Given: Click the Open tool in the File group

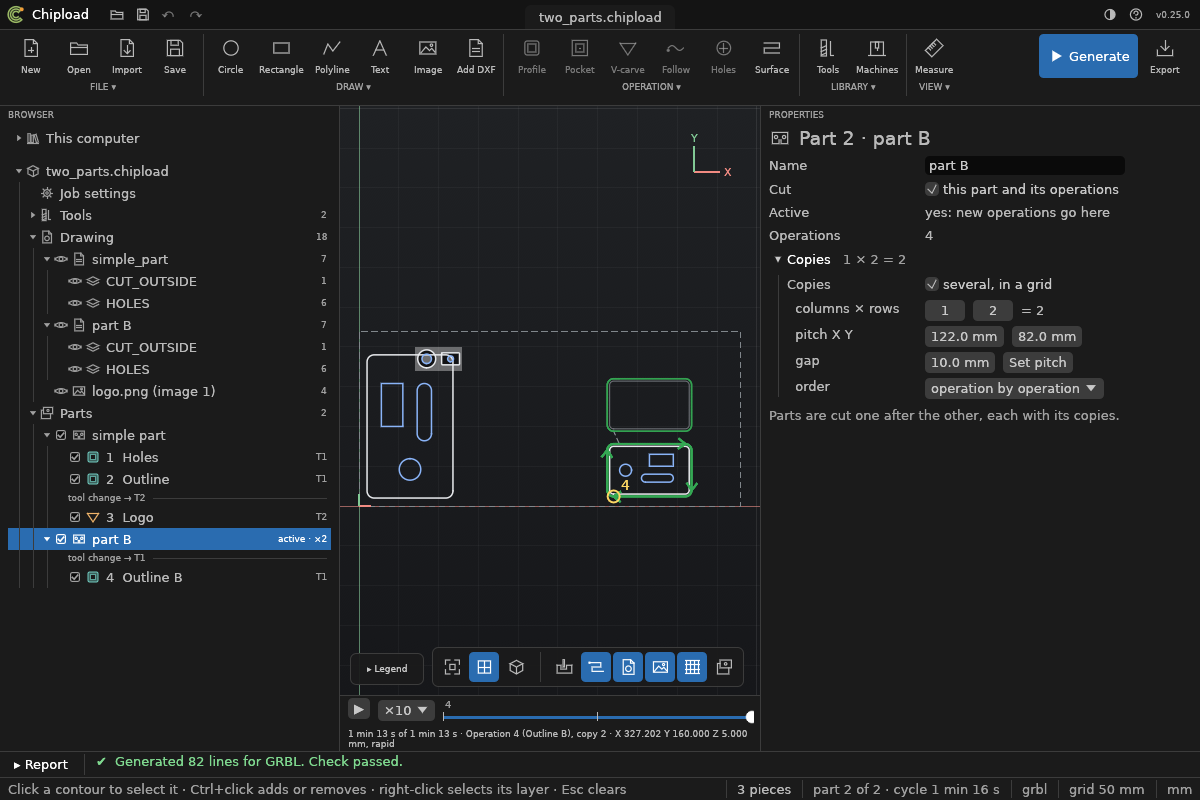Looking at the screenshot, I should (79, 56).
